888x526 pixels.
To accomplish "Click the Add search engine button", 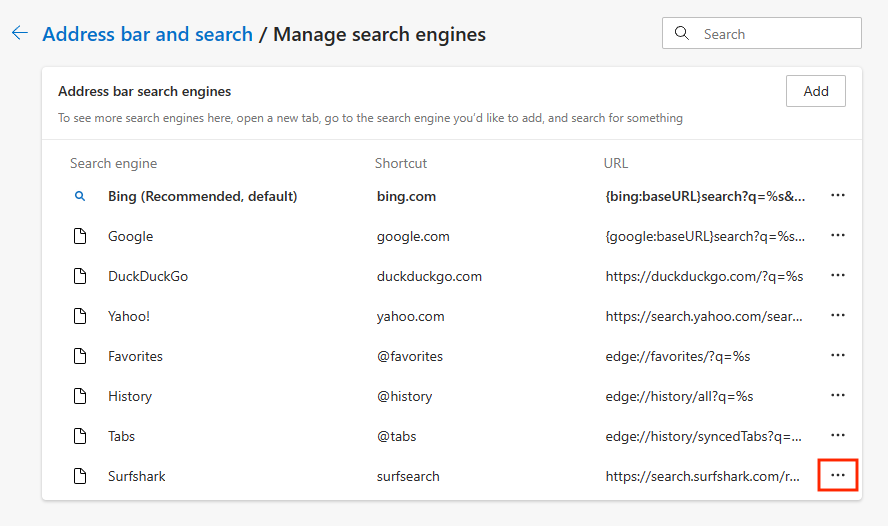I will tap(815, 91).
